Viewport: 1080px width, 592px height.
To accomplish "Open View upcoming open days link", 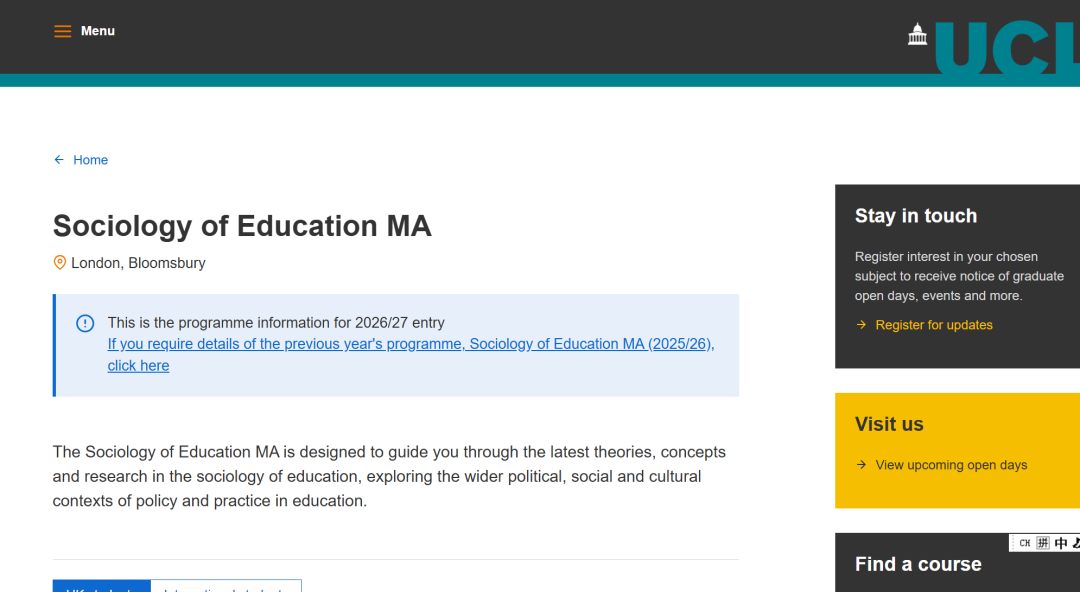I will [951, 465].
